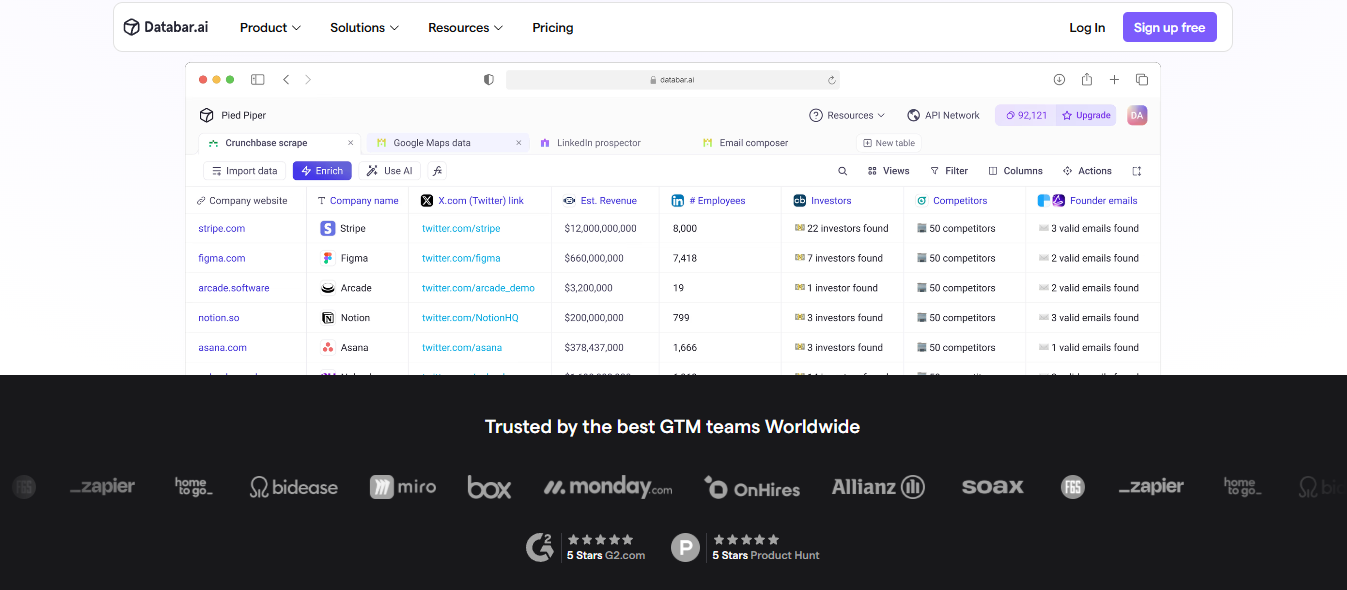Click the Databar.ai cube logo icon
1347x590 pixels.
pyautogui.click(x=131, y=27)
